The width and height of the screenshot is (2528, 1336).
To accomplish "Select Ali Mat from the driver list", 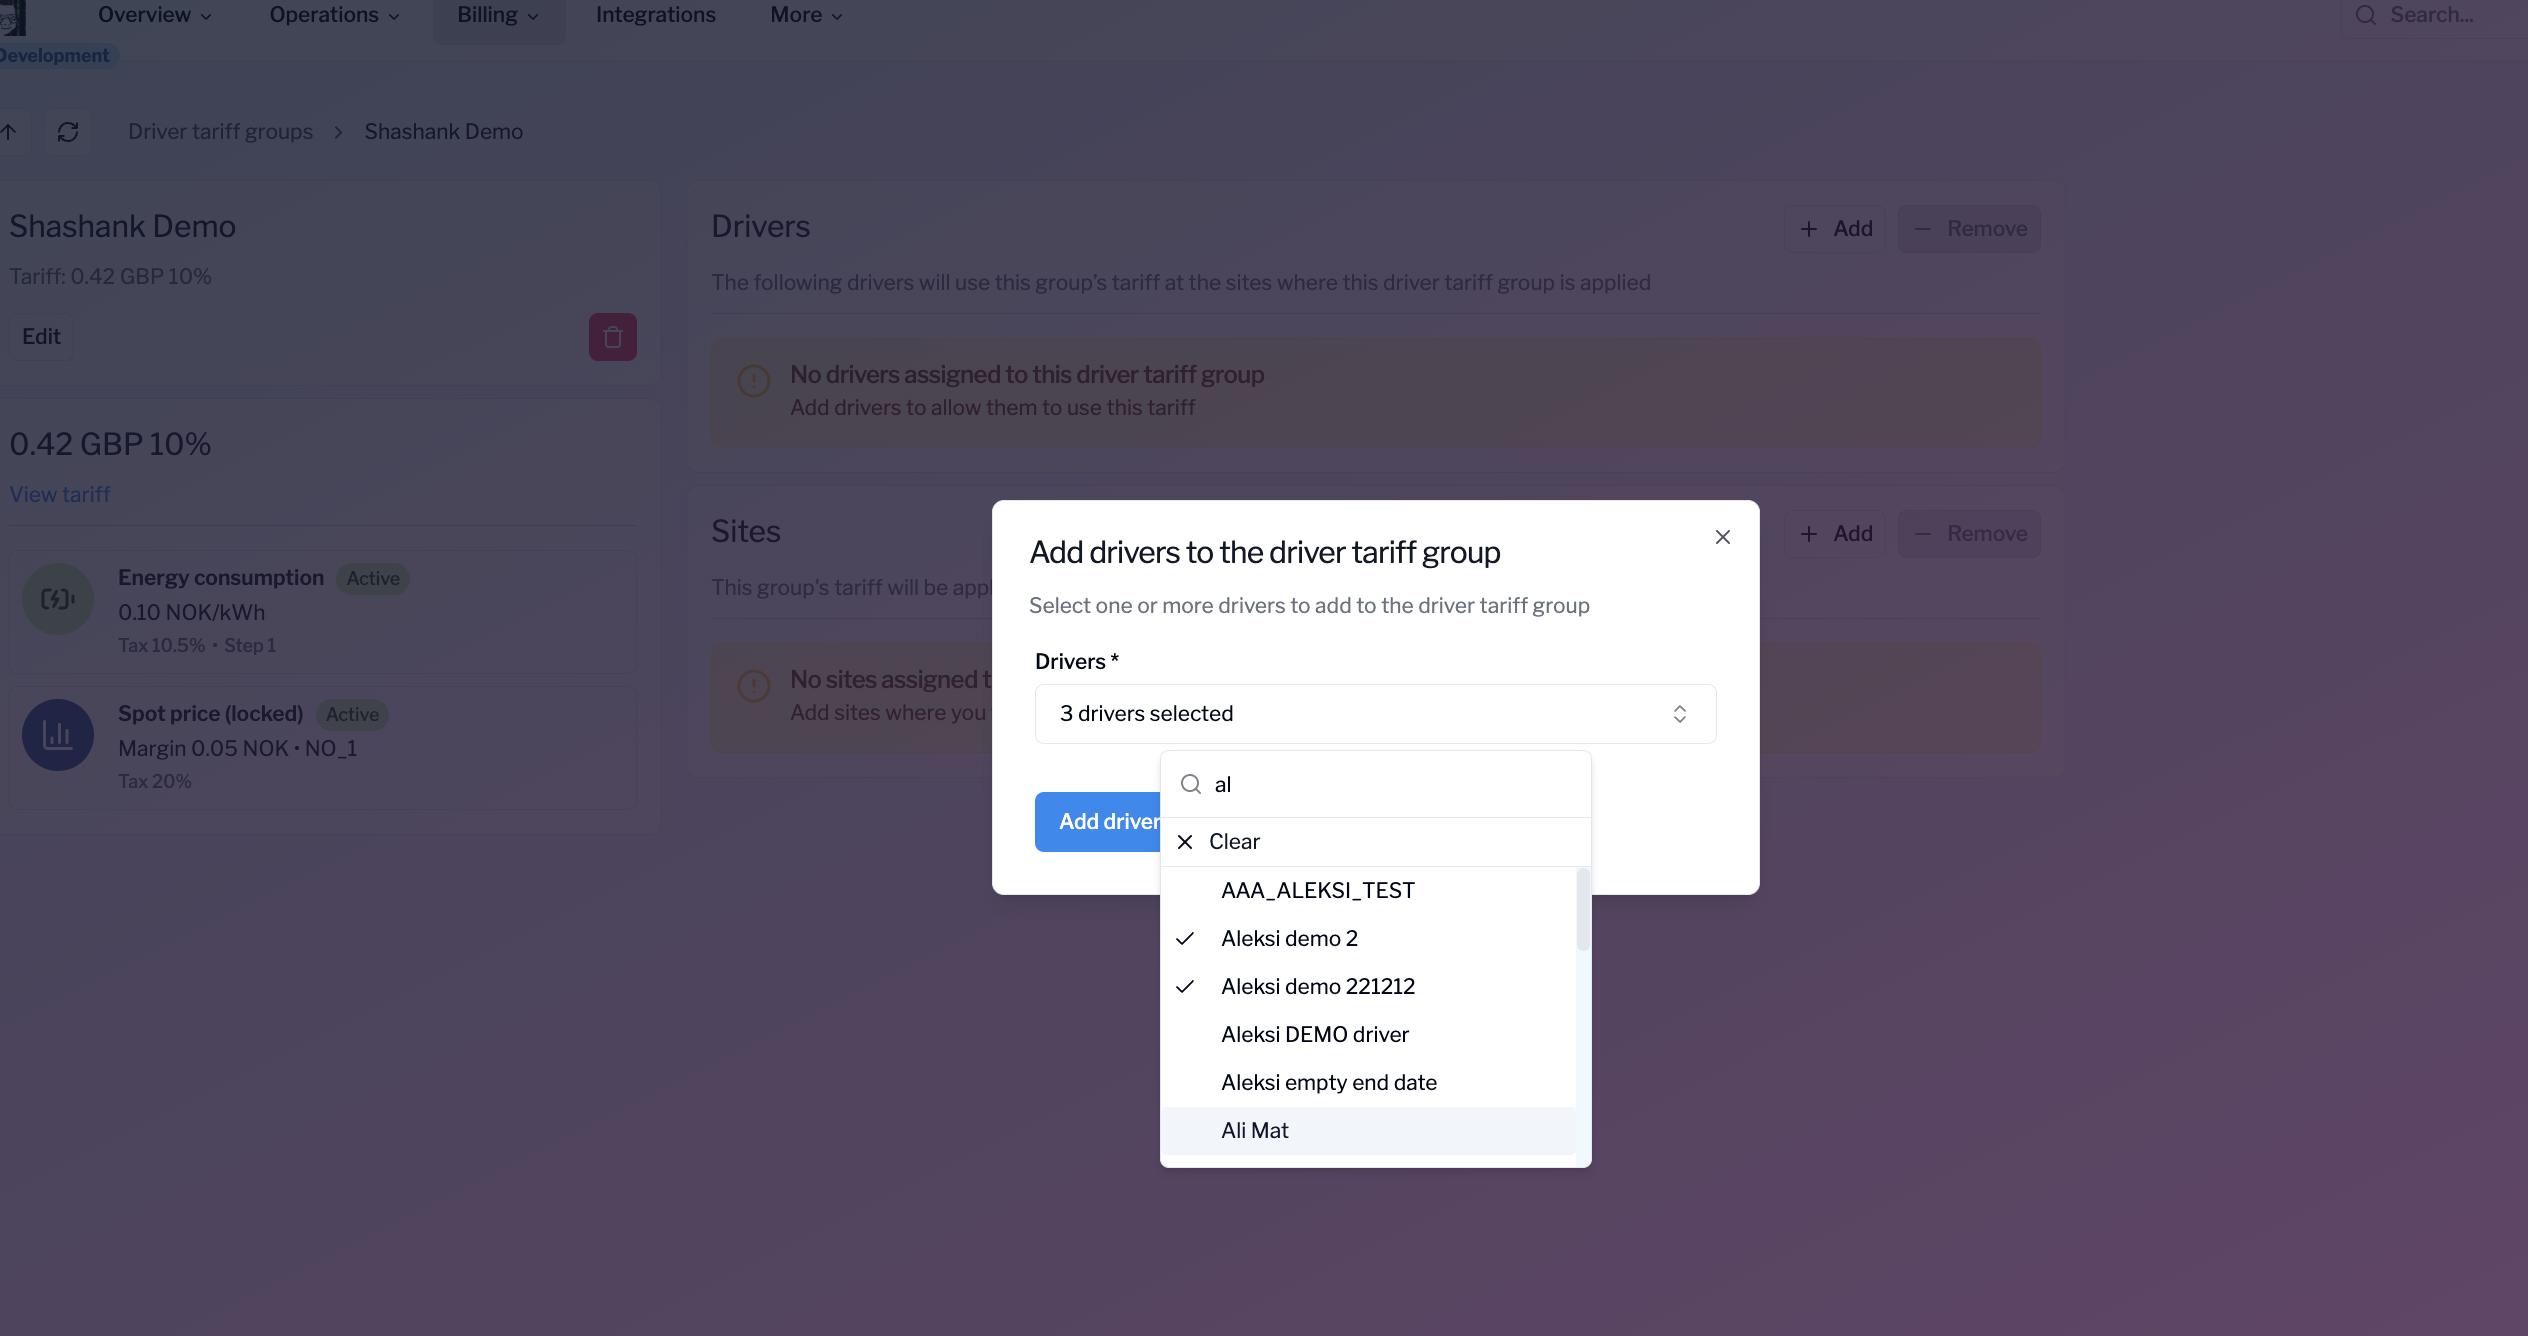I will click(1254, 1131).
